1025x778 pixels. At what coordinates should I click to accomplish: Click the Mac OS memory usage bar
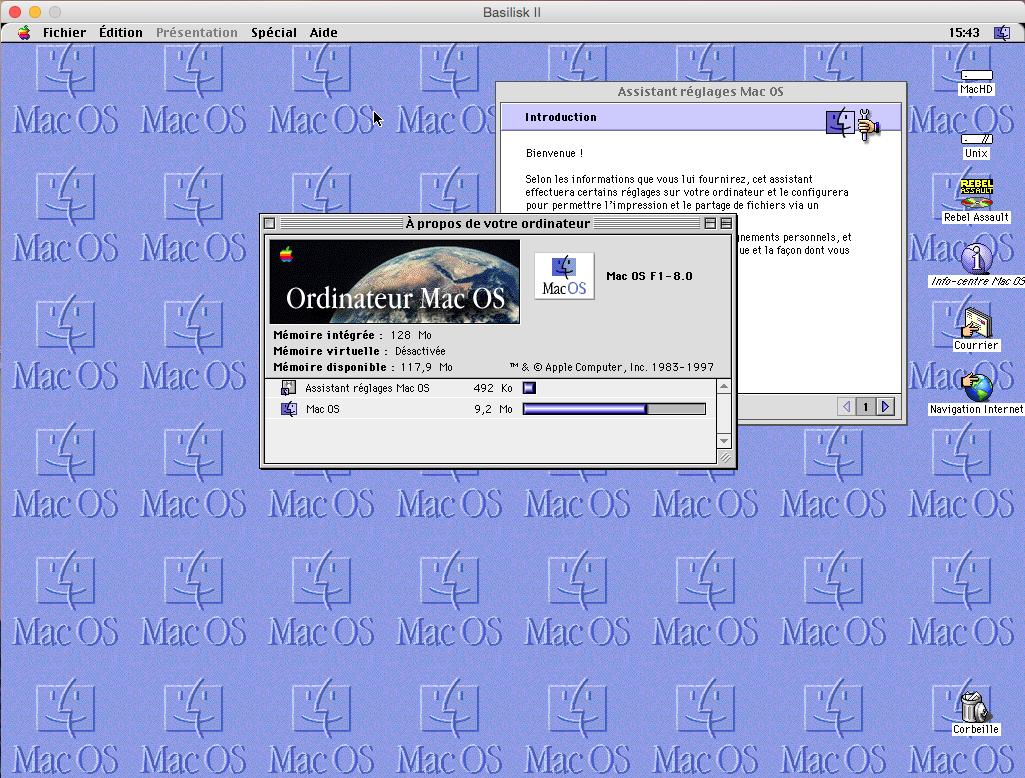tap(614, 409)
